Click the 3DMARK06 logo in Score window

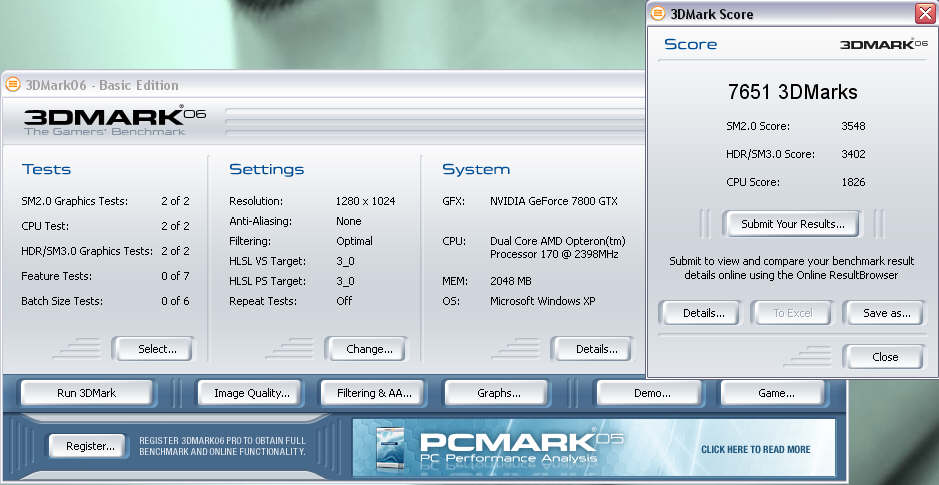tap(884, 44)
